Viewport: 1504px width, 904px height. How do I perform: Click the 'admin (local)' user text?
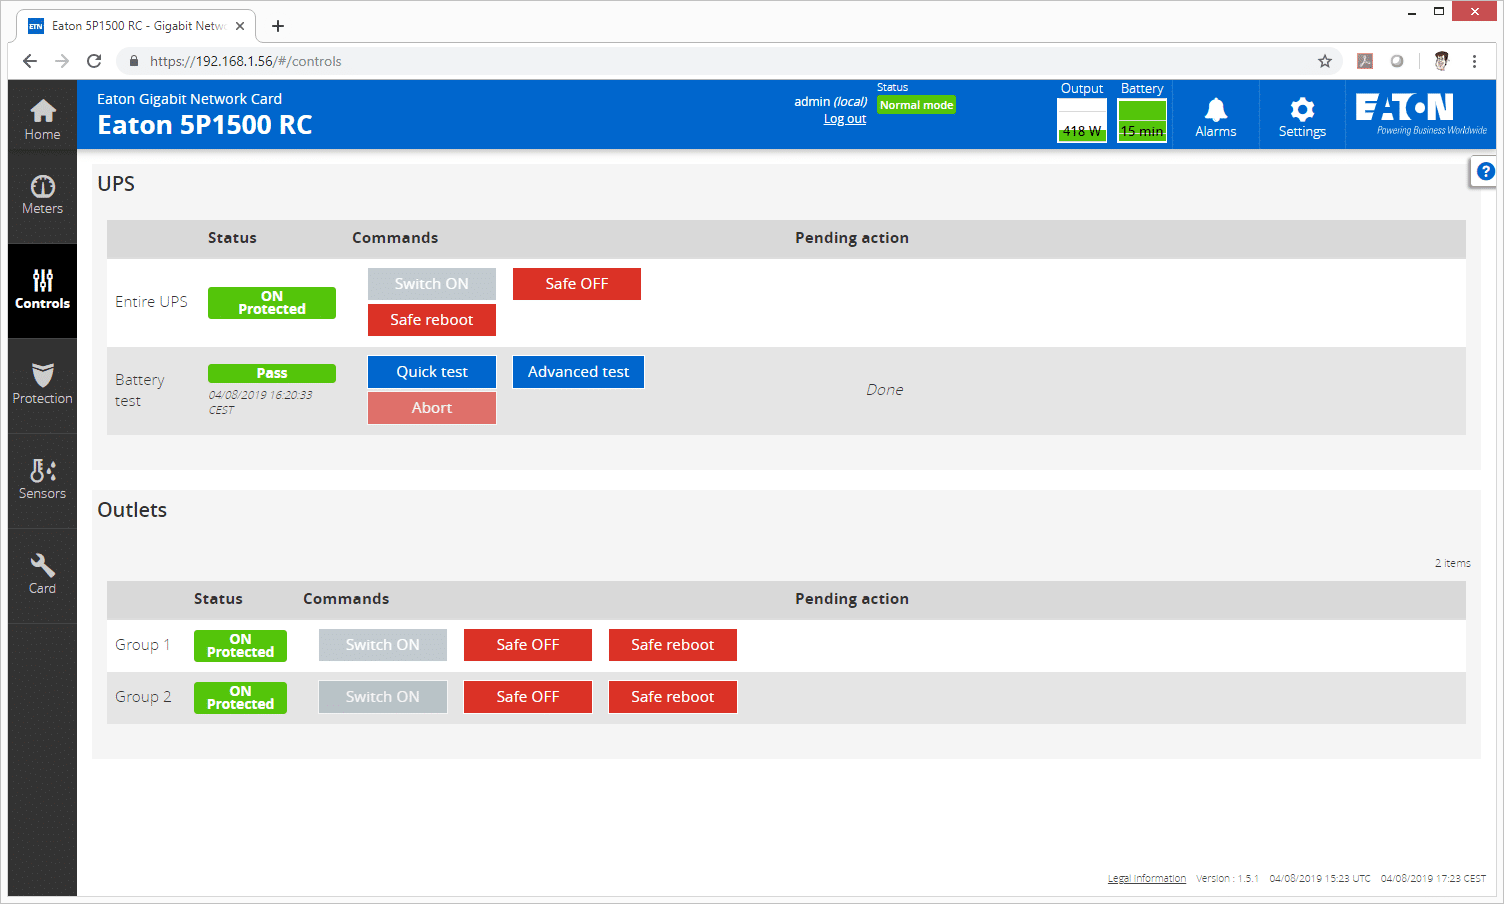pyautogui.click(x=830, y=102)
